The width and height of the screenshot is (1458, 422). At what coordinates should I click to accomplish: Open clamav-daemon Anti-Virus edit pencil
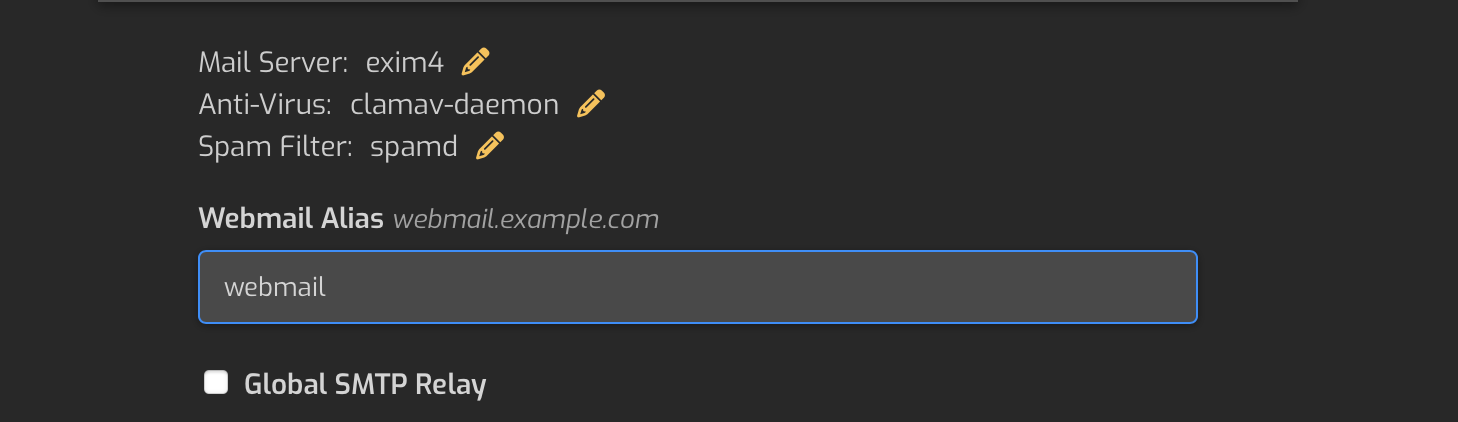tap(591, 104)
